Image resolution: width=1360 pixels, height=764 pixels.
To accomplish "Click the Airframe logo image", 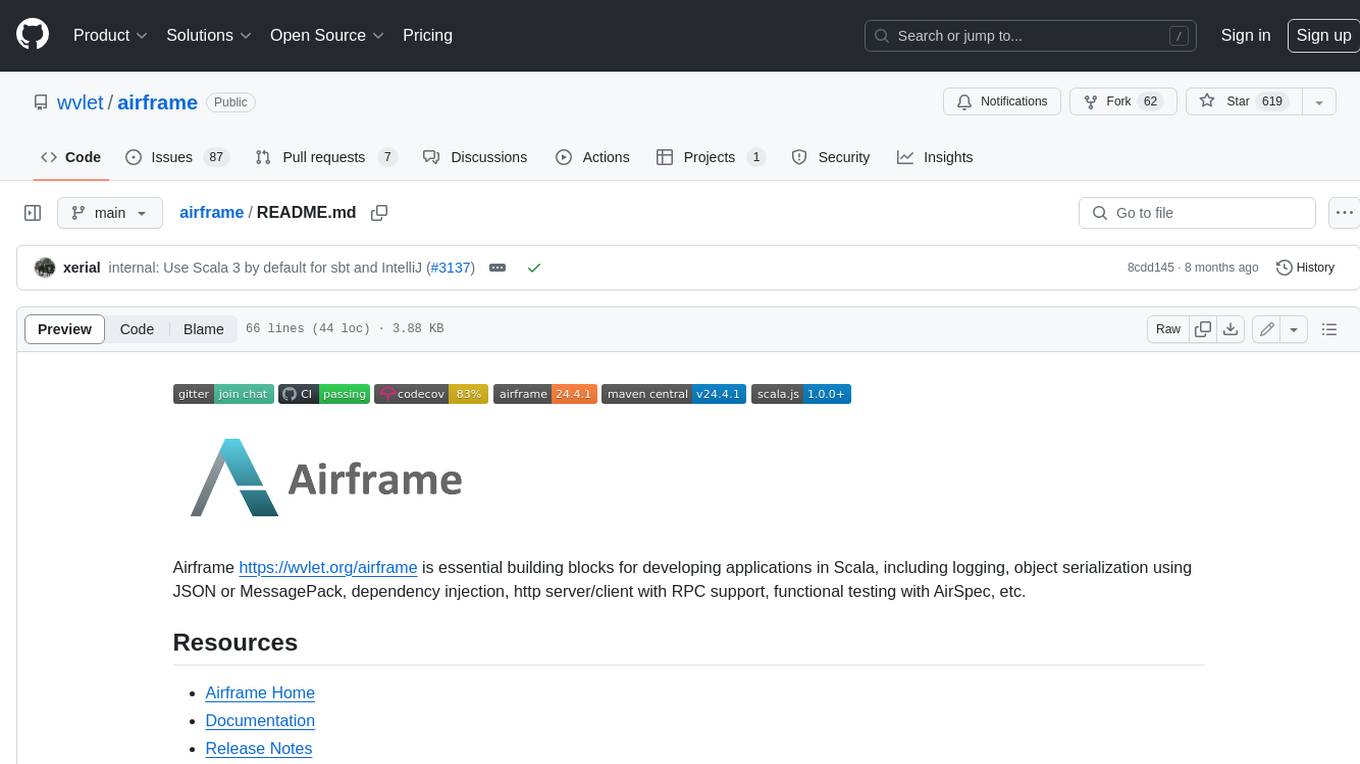I will pyautogui.click(x=326, y=478).
